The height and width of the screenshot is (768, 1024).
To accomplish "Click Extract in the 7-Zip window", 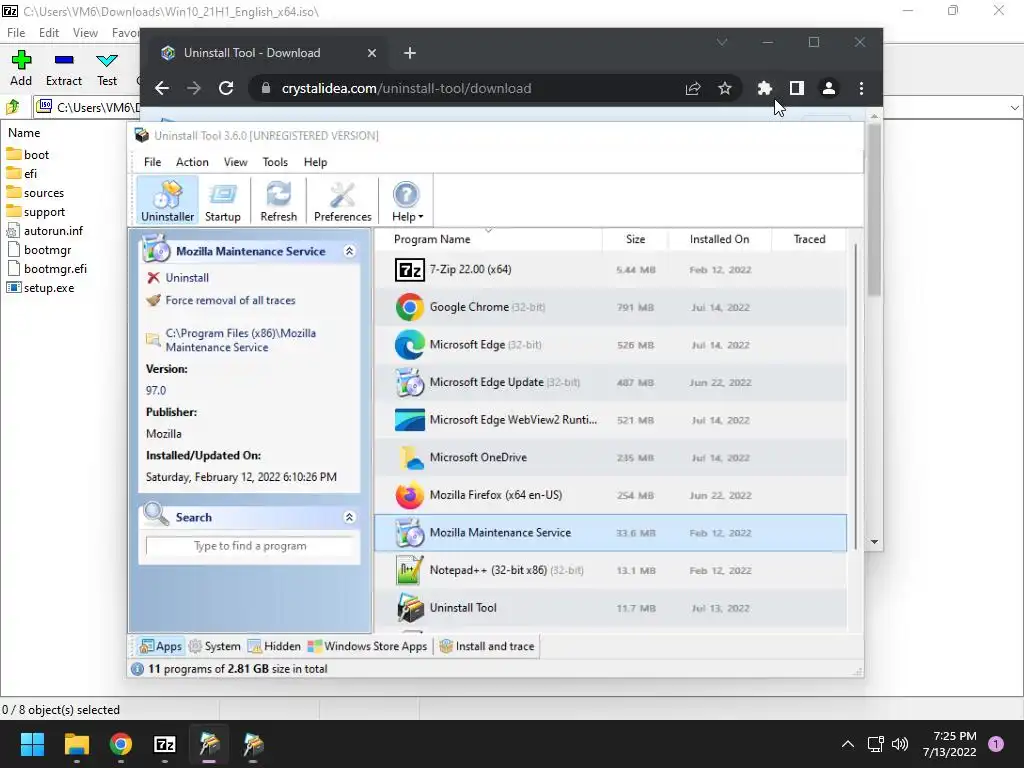I will (64, 69).
